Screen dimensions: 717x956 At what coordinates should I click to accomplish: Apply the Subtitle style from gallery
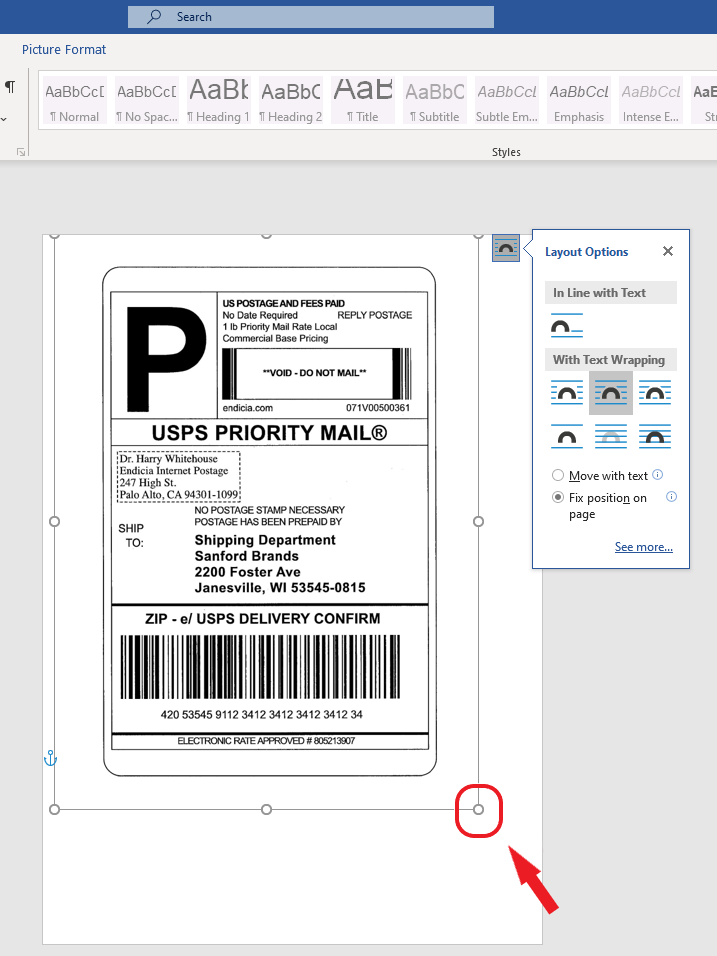tap(434, 101)
